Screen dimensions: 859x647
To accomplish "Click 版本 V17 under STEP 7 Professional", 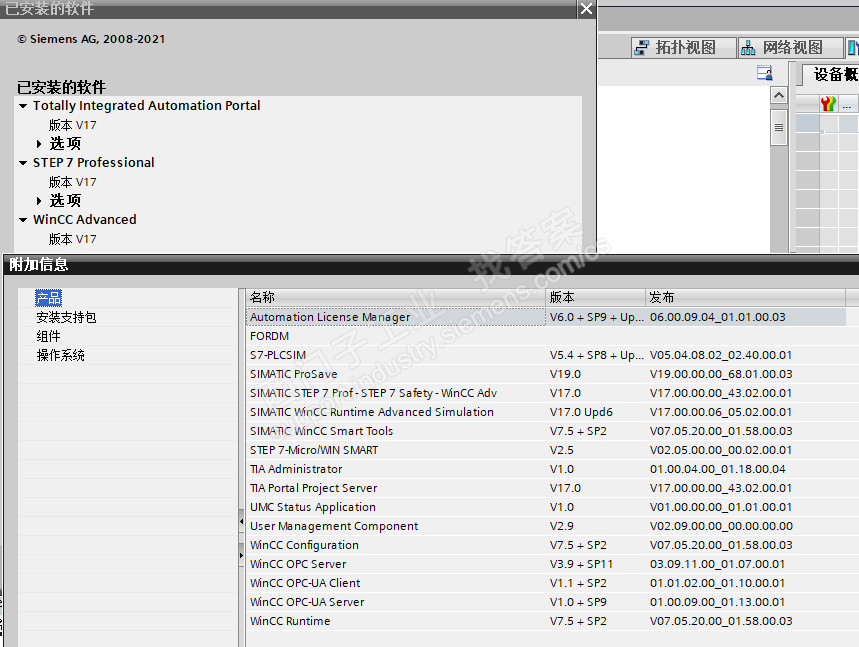I will click(72, 182).
